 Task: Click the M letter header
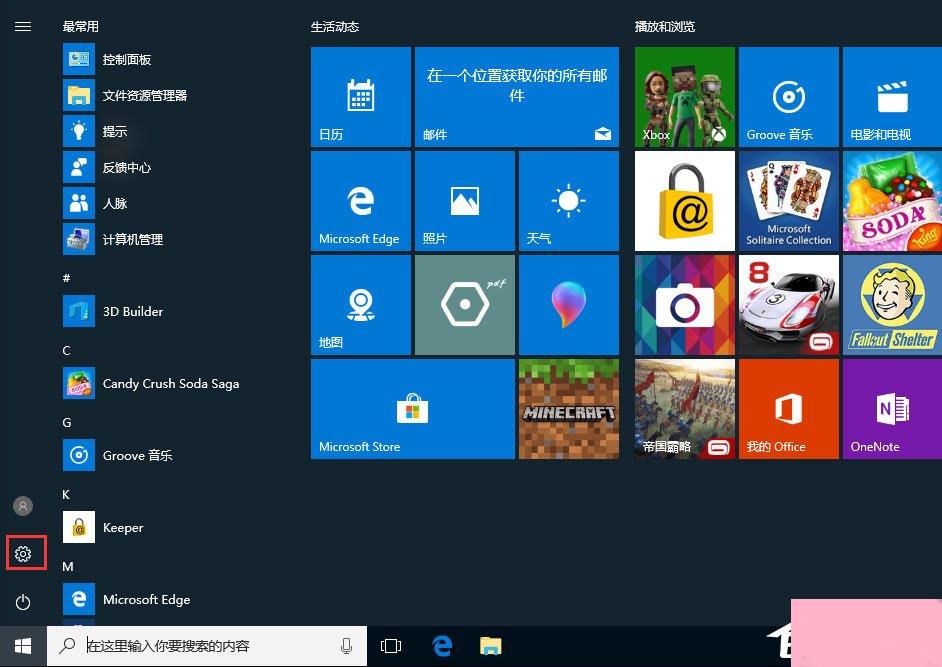point(68,567)
